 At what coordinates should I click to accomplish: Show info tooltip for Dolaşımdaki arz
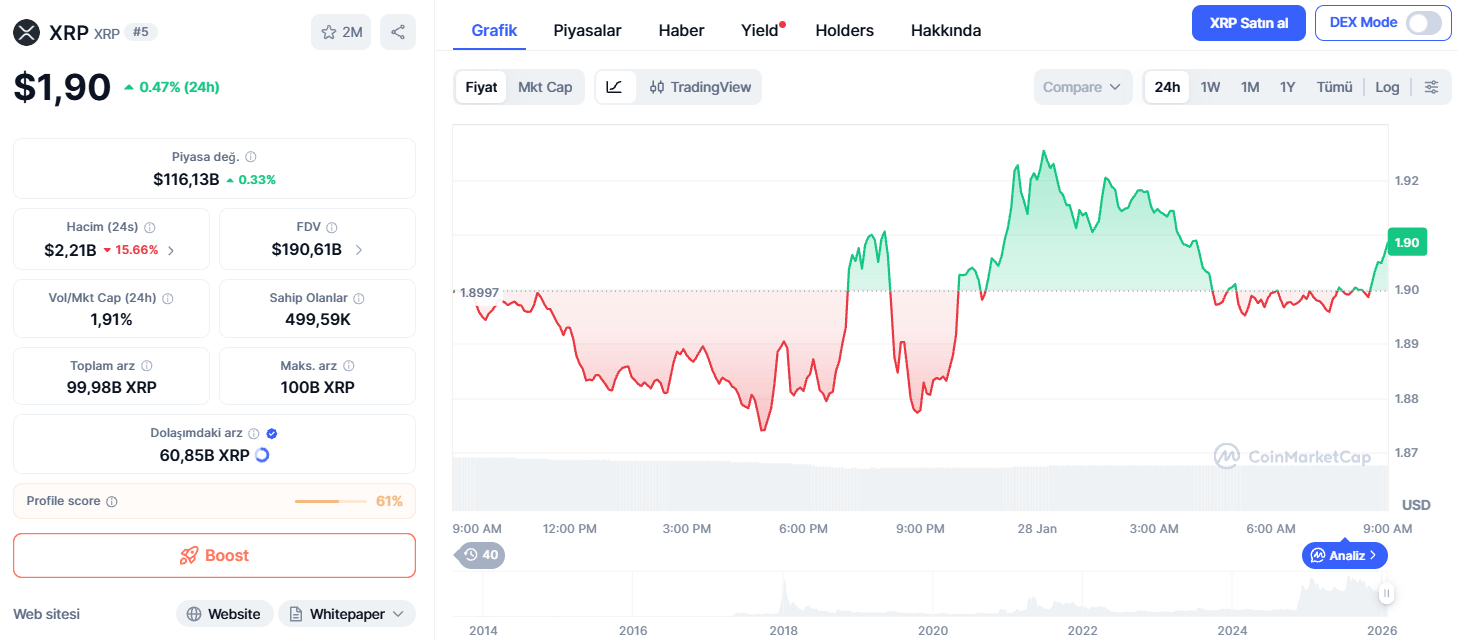(x=254, y=433)
